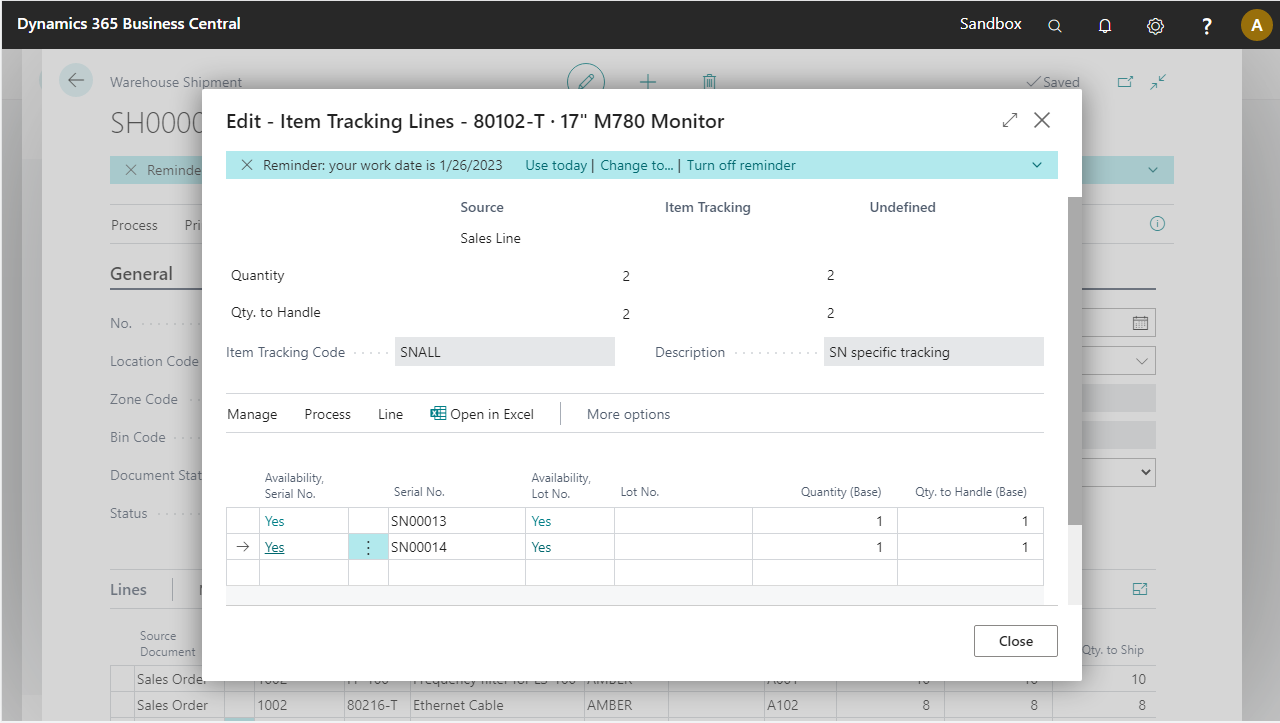
Task: Click Availability Lot No. Yes for SN00014
Action: pos(541,547)
